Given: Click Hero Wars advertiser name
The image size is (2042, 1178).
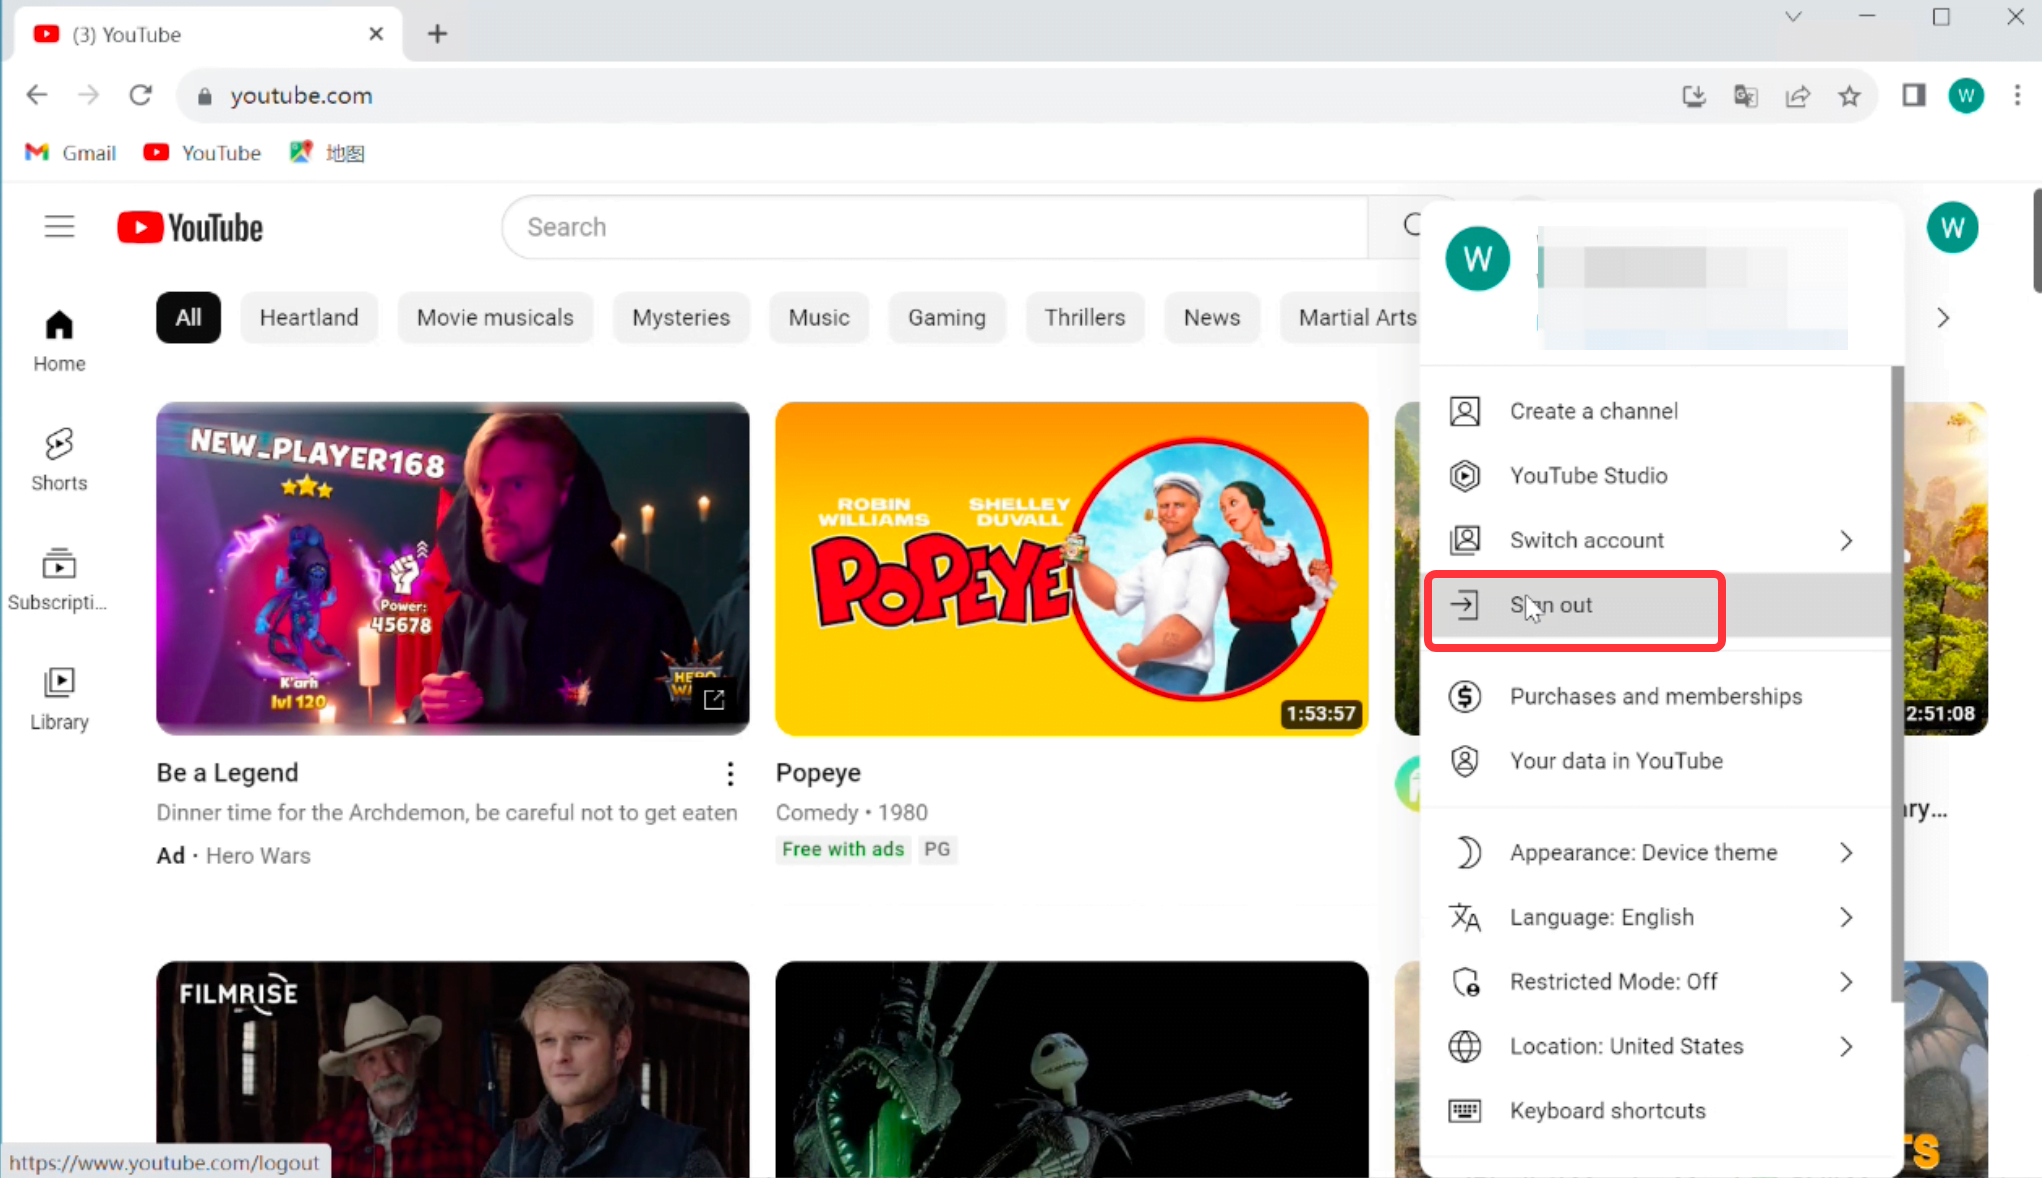Looking at the screenshot, I should 258,856.
